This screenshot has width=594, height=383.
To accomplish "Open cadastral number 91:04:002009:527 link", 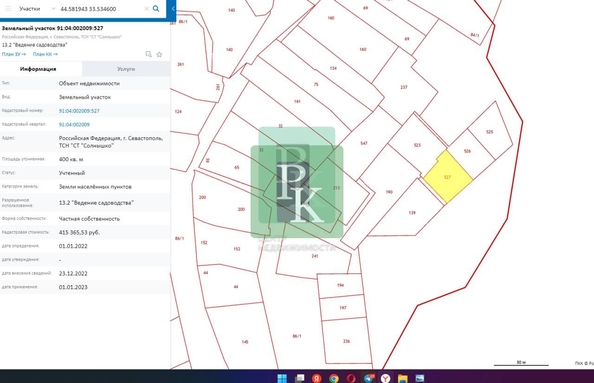I will [79, 111].
